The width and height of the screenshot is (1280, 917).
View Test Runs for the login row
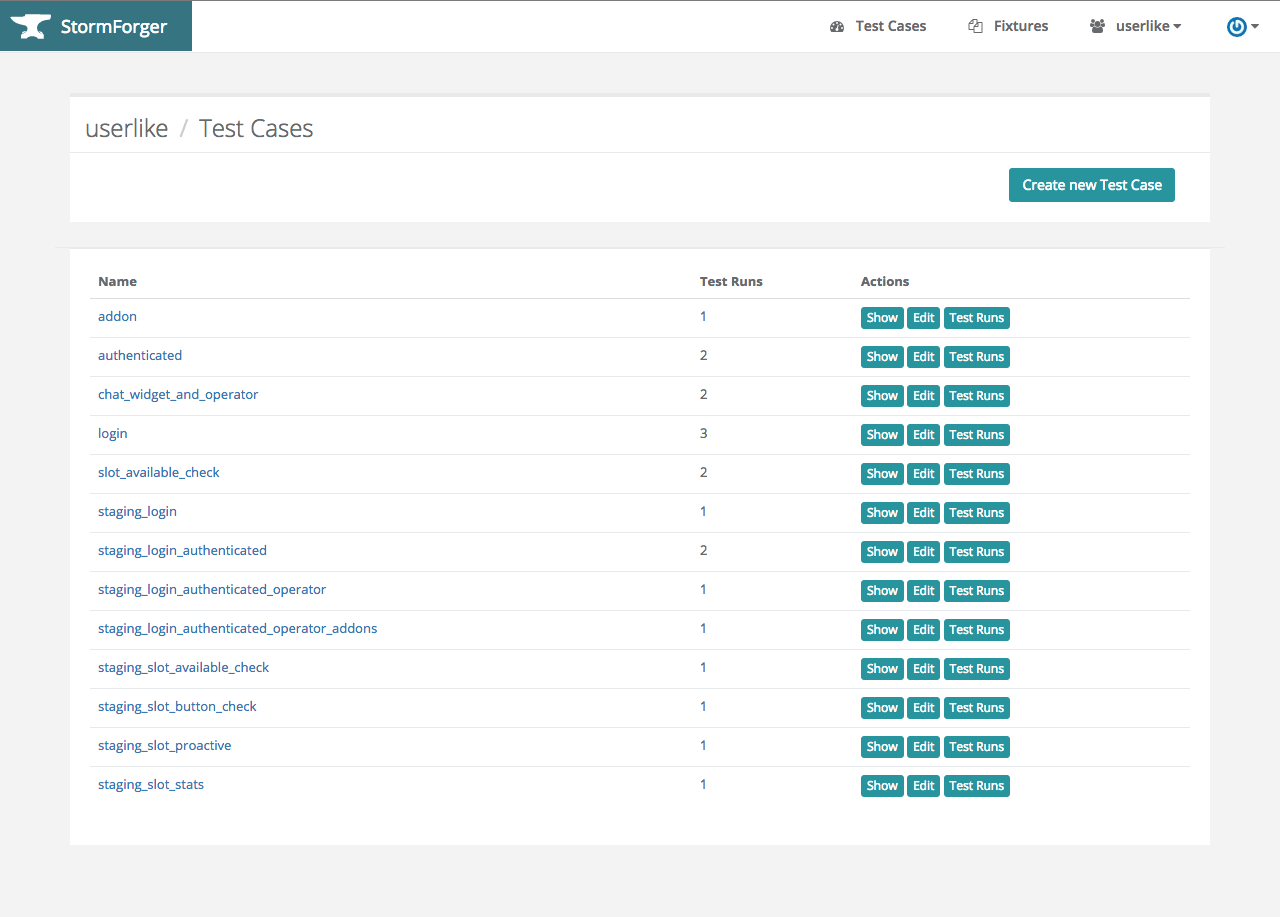click(976, 435)
